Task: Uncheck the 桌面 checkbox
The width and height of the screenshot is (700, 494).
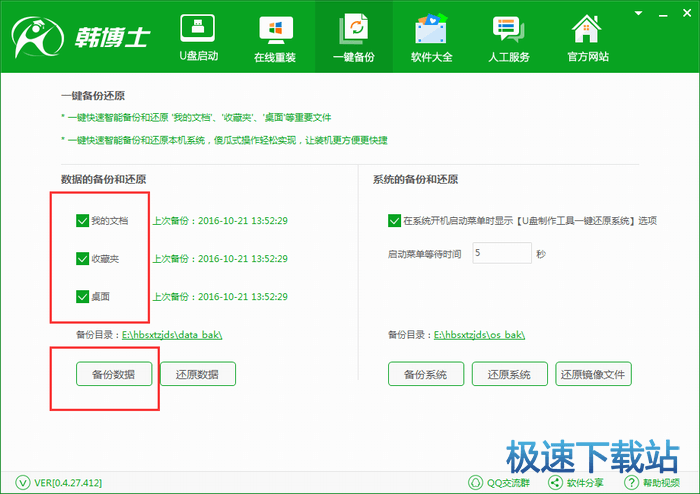Action: tap(82, 297)
